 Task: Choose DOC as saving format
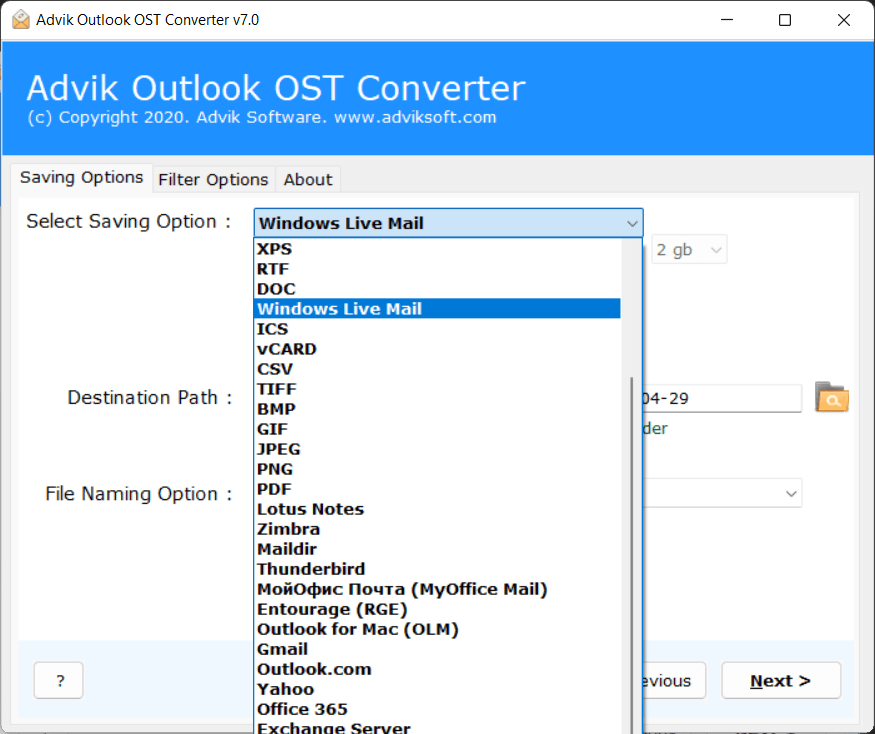[437, 289]
